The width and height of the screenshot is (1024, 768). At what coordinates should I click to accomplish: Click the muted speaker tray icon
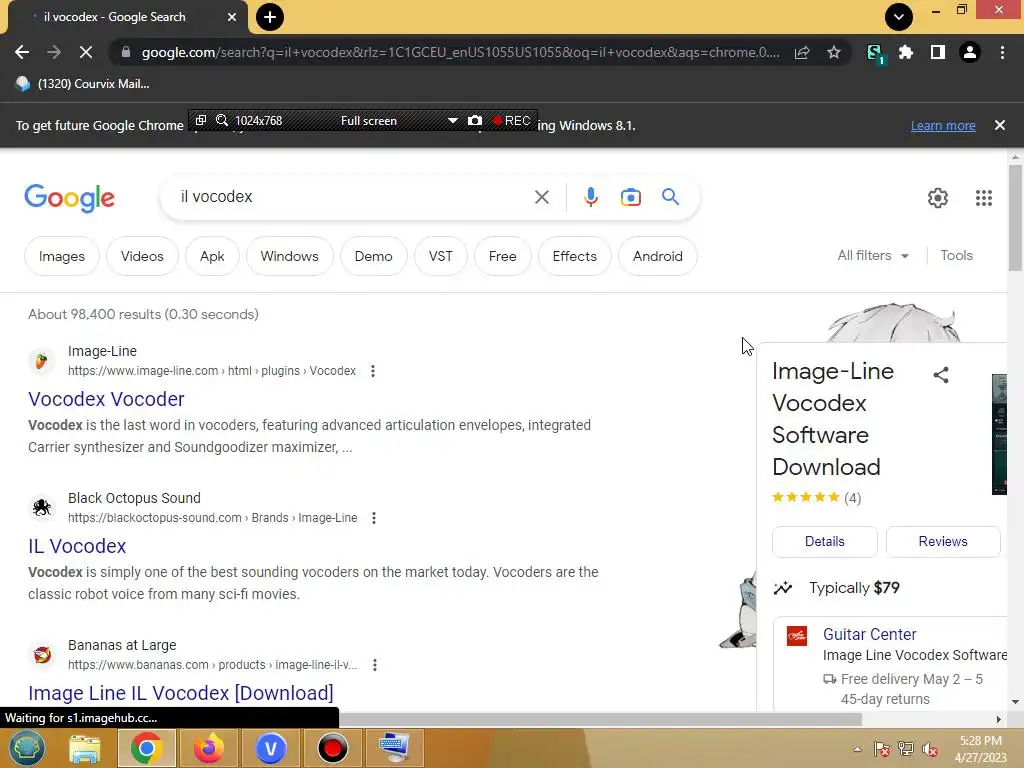click(x=930, y=749)
